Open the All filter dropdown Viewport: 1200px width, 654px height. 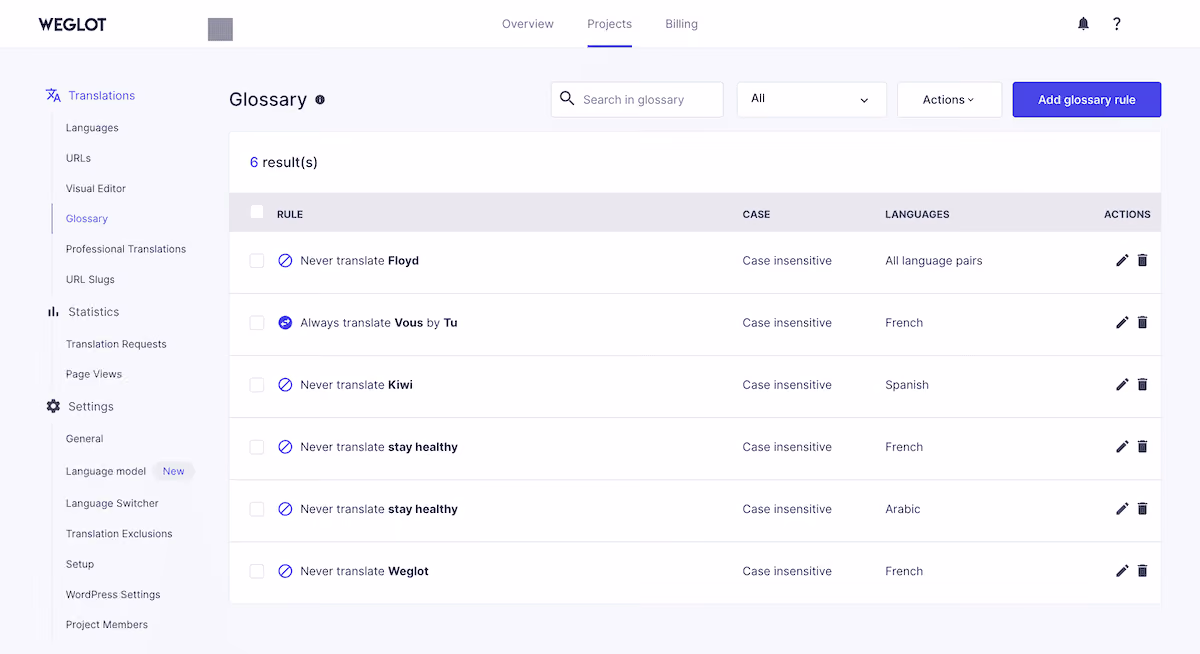(811, 99)
